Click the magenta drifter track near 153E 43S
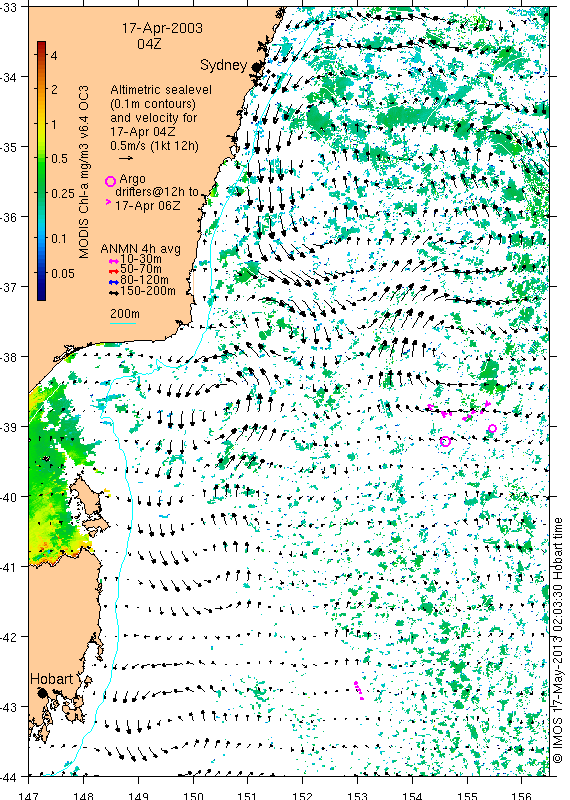Viewport: 570px width, 800px height. [x=359, y=690]
